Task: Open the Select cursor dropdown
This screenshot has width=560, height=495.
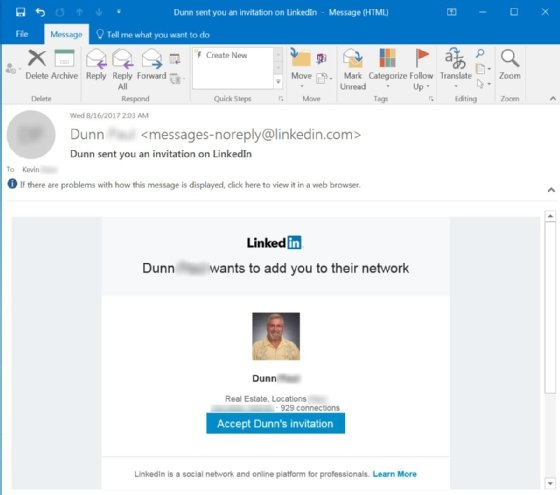Action: coord(483,84)
